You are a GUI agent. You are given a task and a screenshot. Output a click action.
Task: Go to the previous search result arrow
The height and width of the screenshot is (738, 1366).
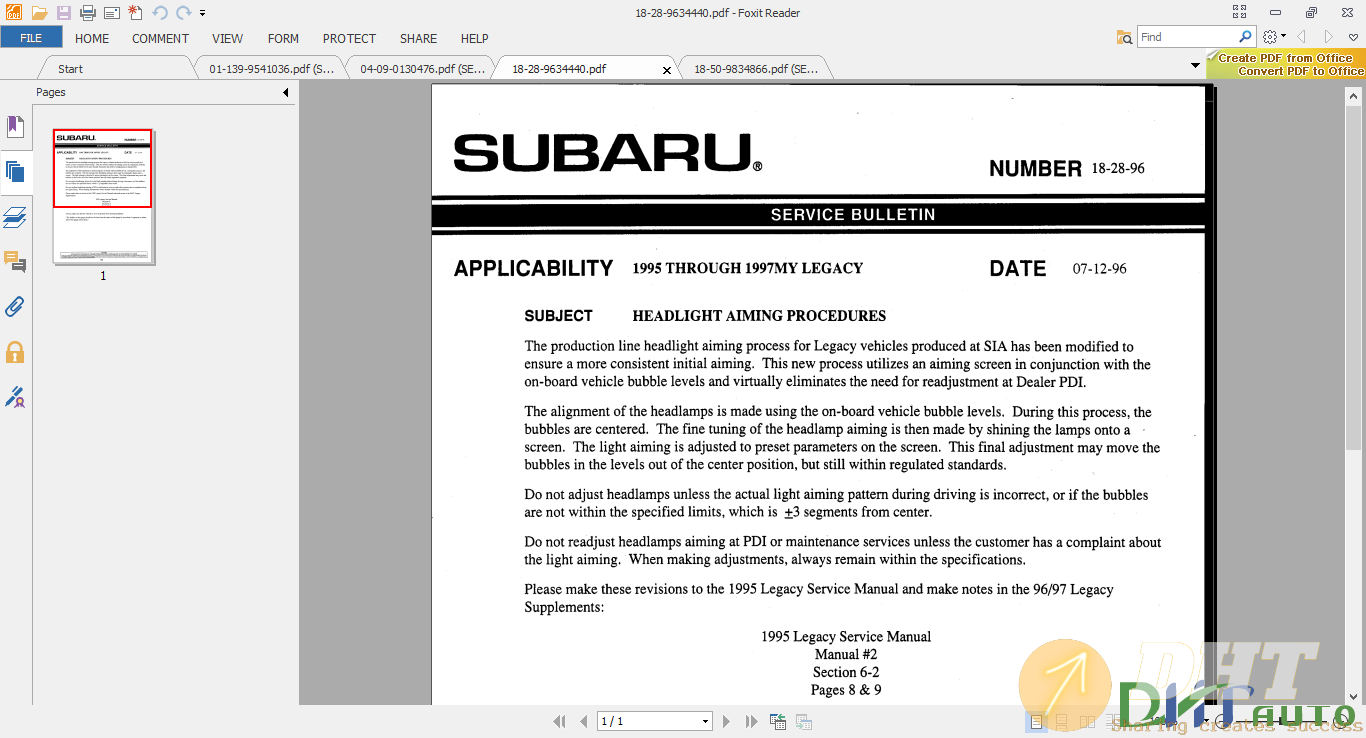[x=1302, y=37]
